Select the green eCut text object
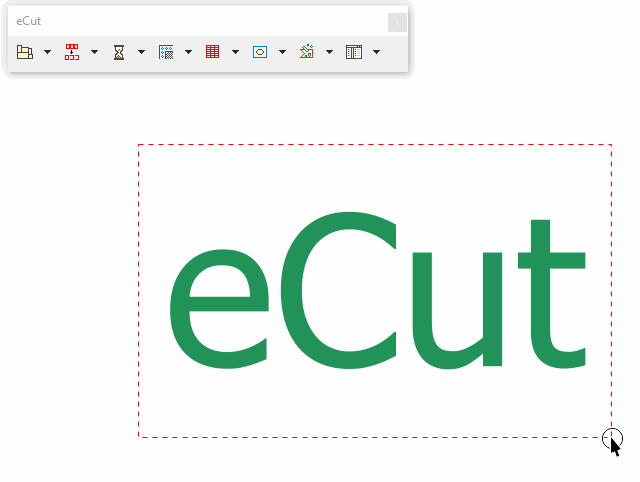Image resolution: width=640 pixels, height=482 pixels. click(378, 291)
